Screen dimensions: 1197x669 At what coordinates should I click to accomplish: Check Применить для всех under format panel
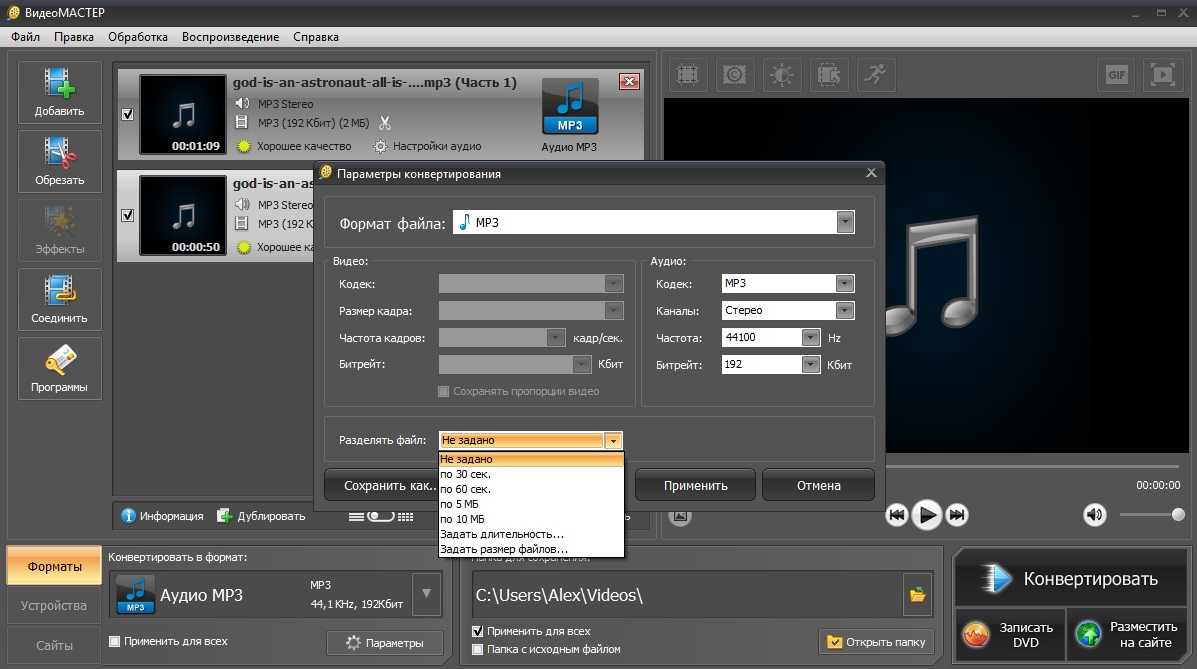coord(114,641)
